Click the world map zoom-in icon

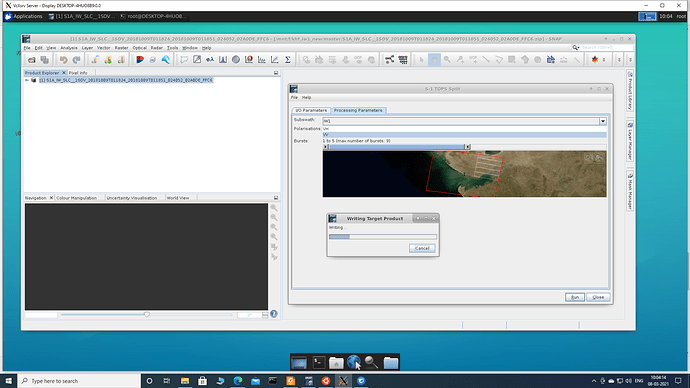[x=589, y=157]
